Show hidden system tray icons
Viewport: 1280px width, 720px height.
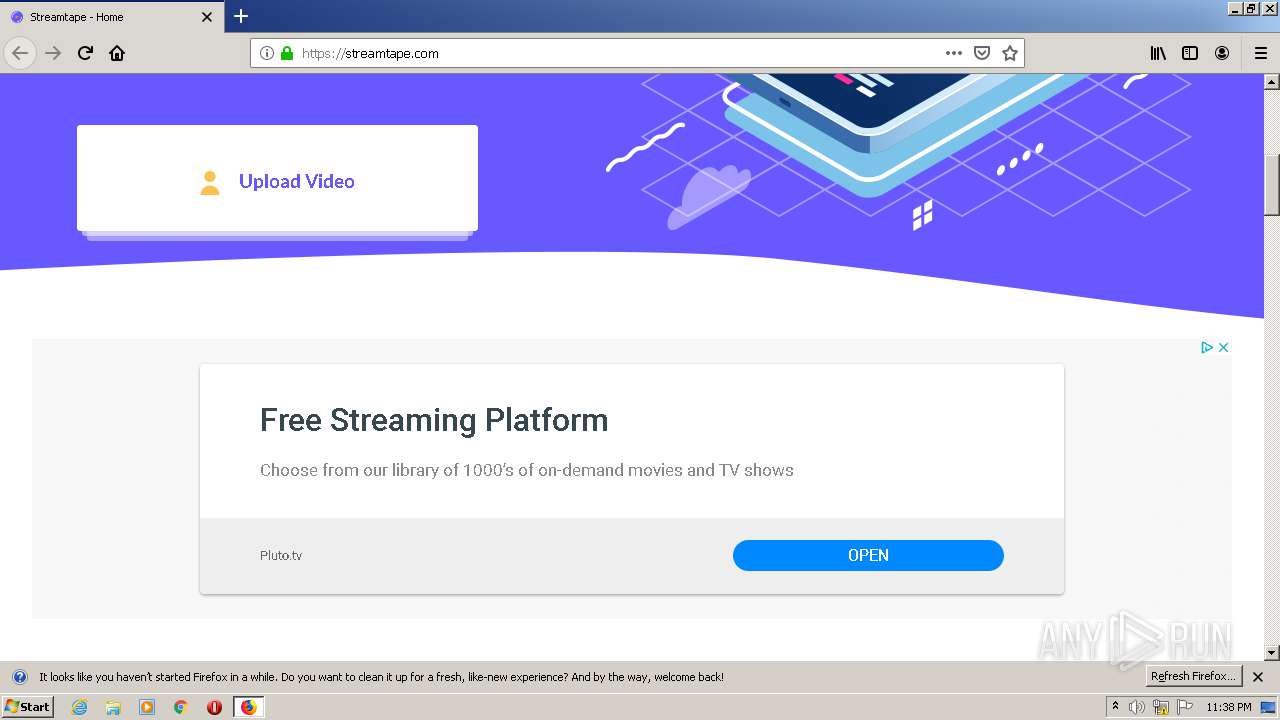point(1115,707)
